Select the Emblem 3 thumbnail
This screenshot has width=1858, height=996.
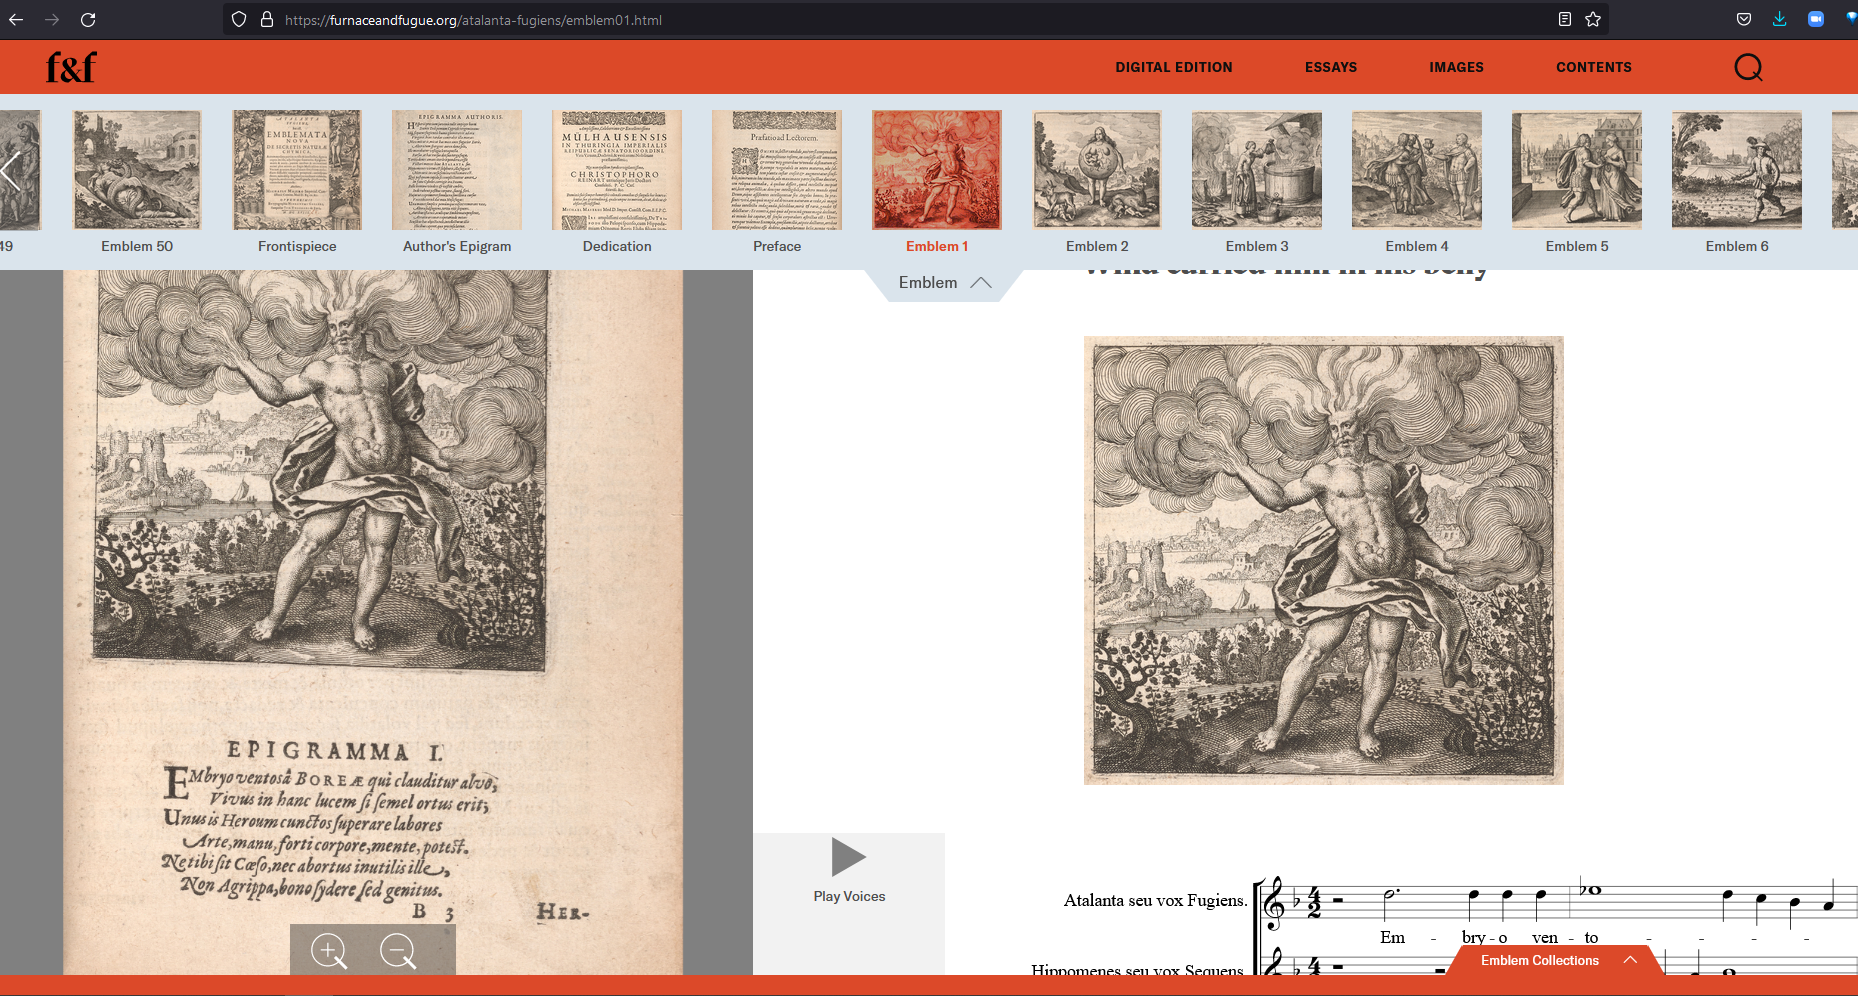click(1257, 170)
